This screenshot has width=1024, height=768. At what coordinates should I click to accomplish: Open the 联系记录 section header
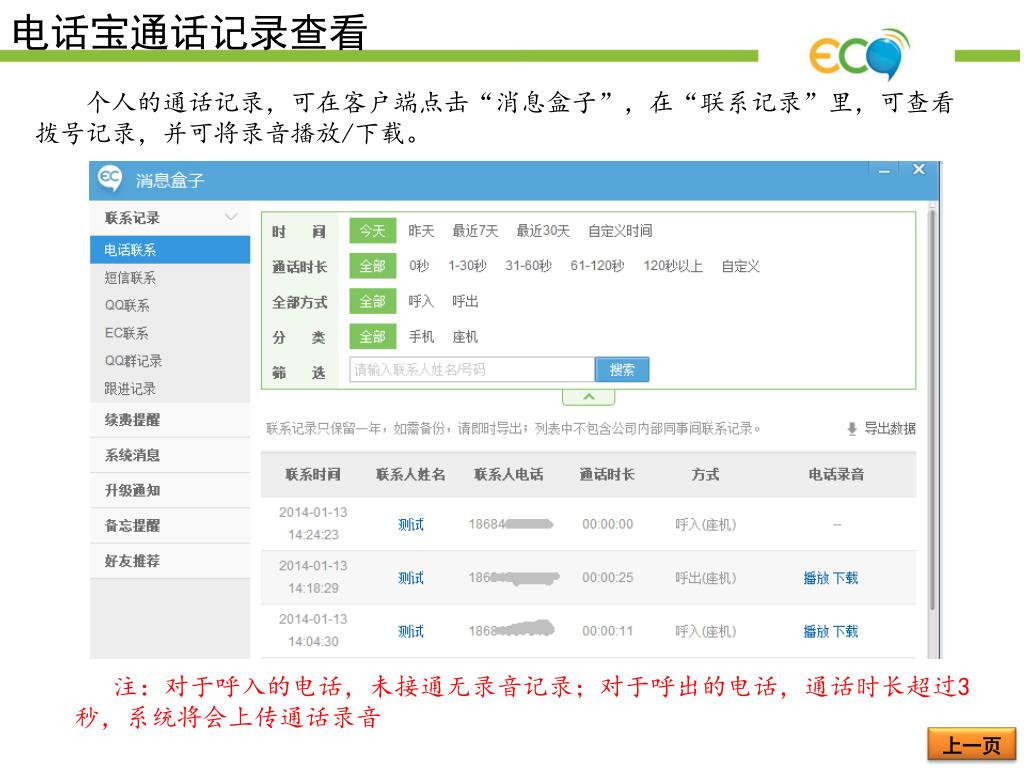170,217
